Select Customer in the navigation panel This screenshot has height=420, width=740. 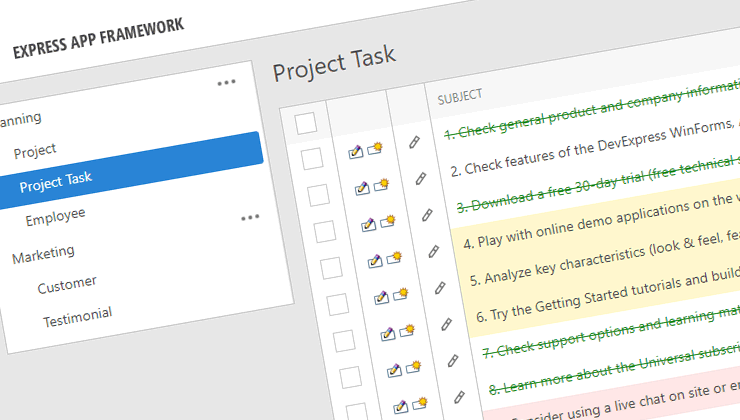pyautogui.click(x=67, y=285)
